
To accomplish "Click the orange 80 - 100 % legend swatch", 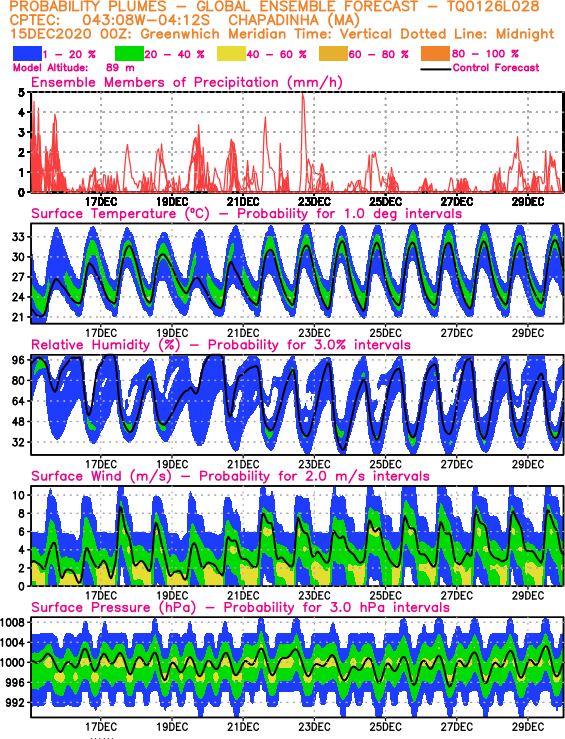I will [436, 54].
